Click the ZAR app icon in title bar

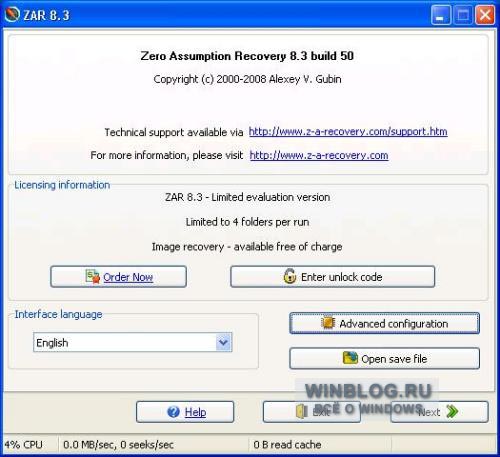pos(12,15)
